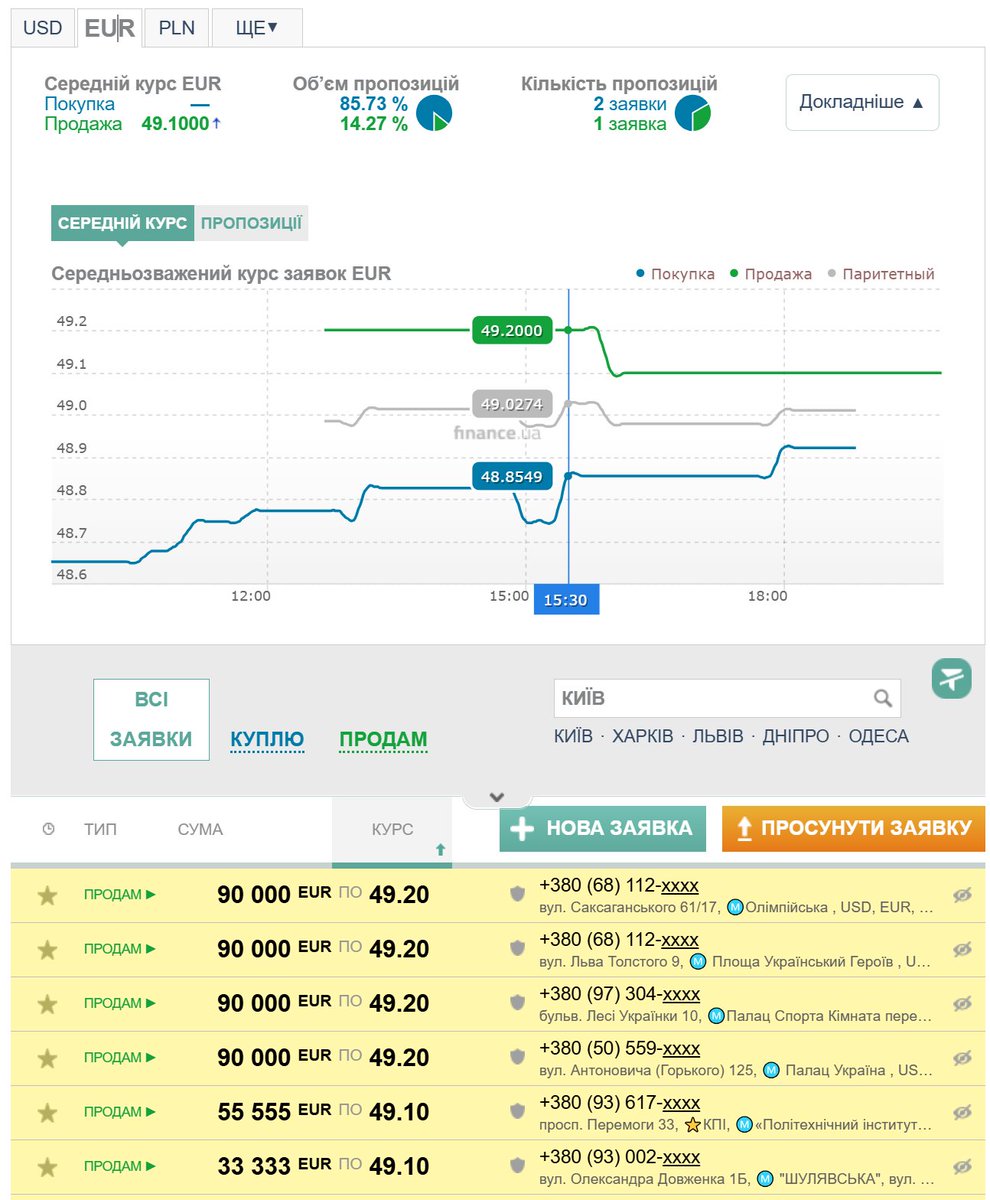Choose ХАРКІВ city link
The height and width of the screenshot is (1200, 990).
coord(642,736)
